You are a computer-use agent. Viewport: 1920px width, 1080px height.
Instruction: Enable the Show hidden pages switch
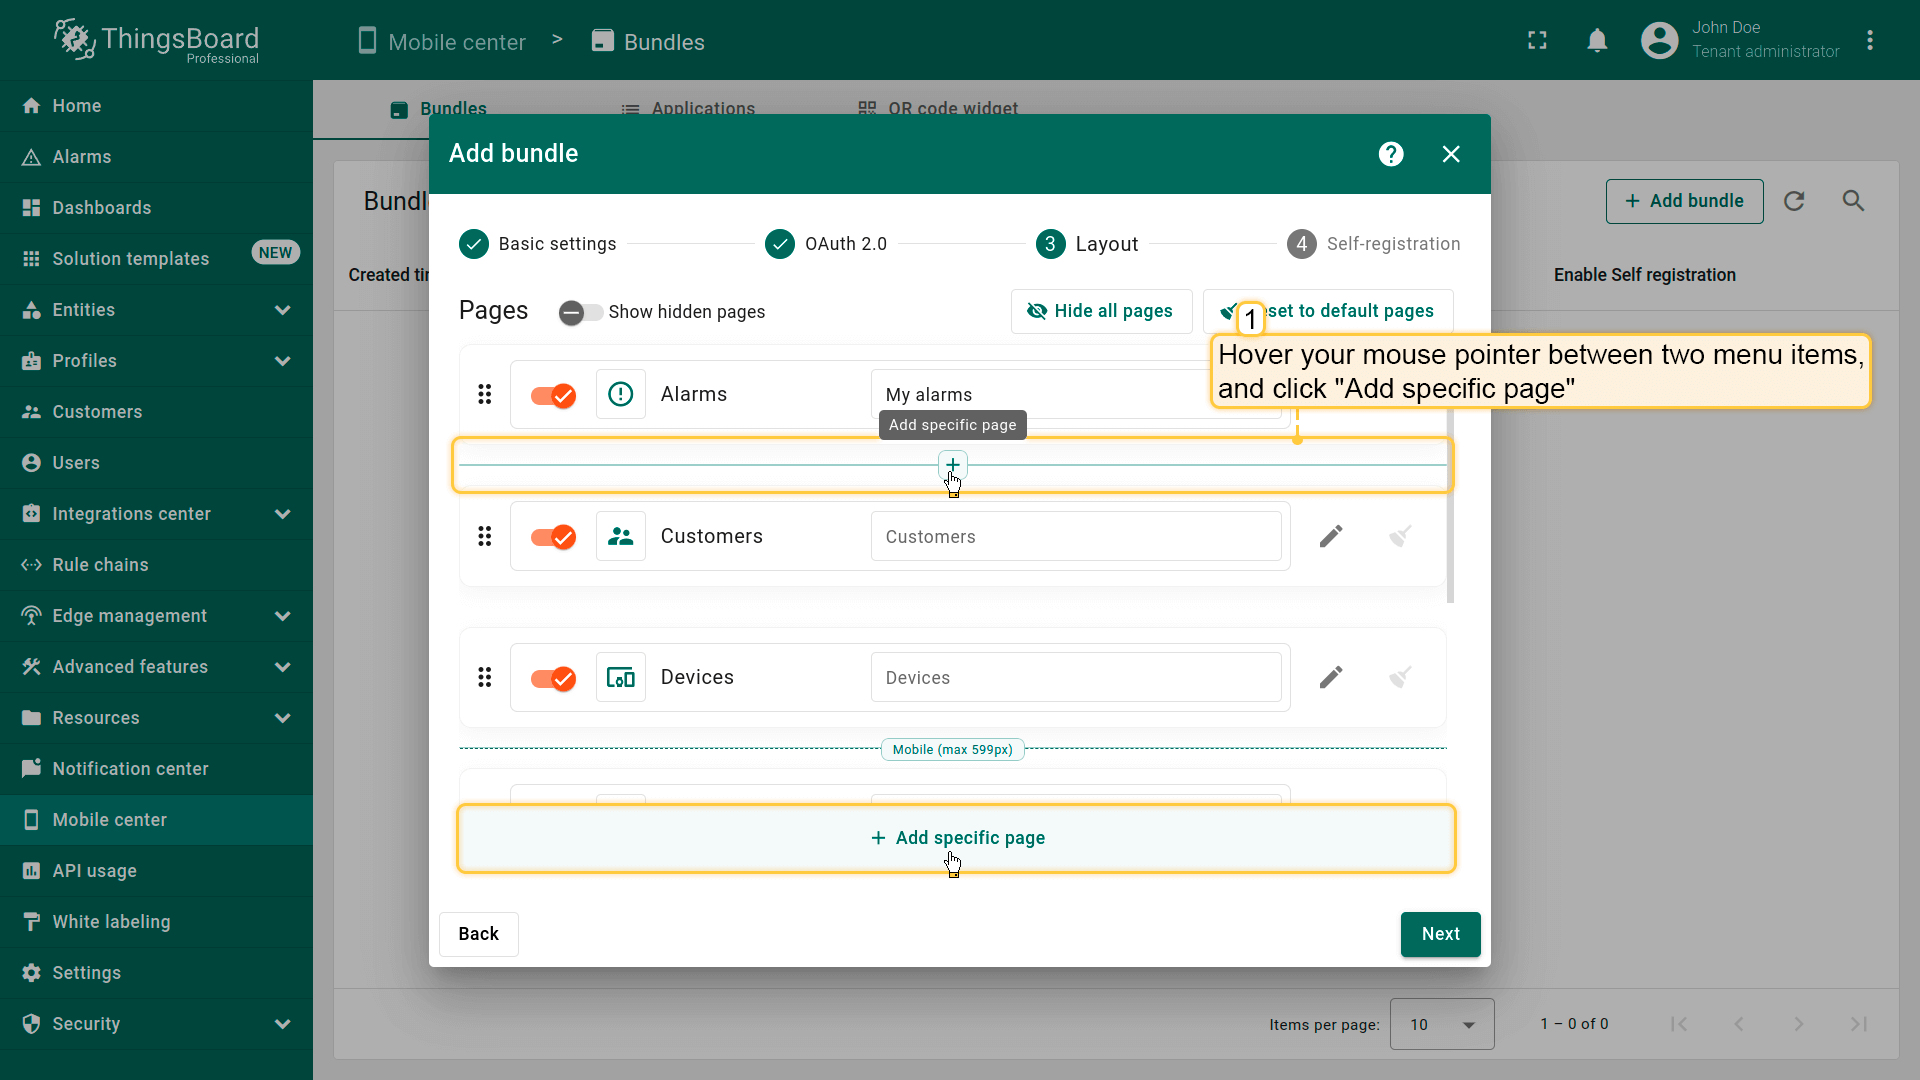coord(580,312)
